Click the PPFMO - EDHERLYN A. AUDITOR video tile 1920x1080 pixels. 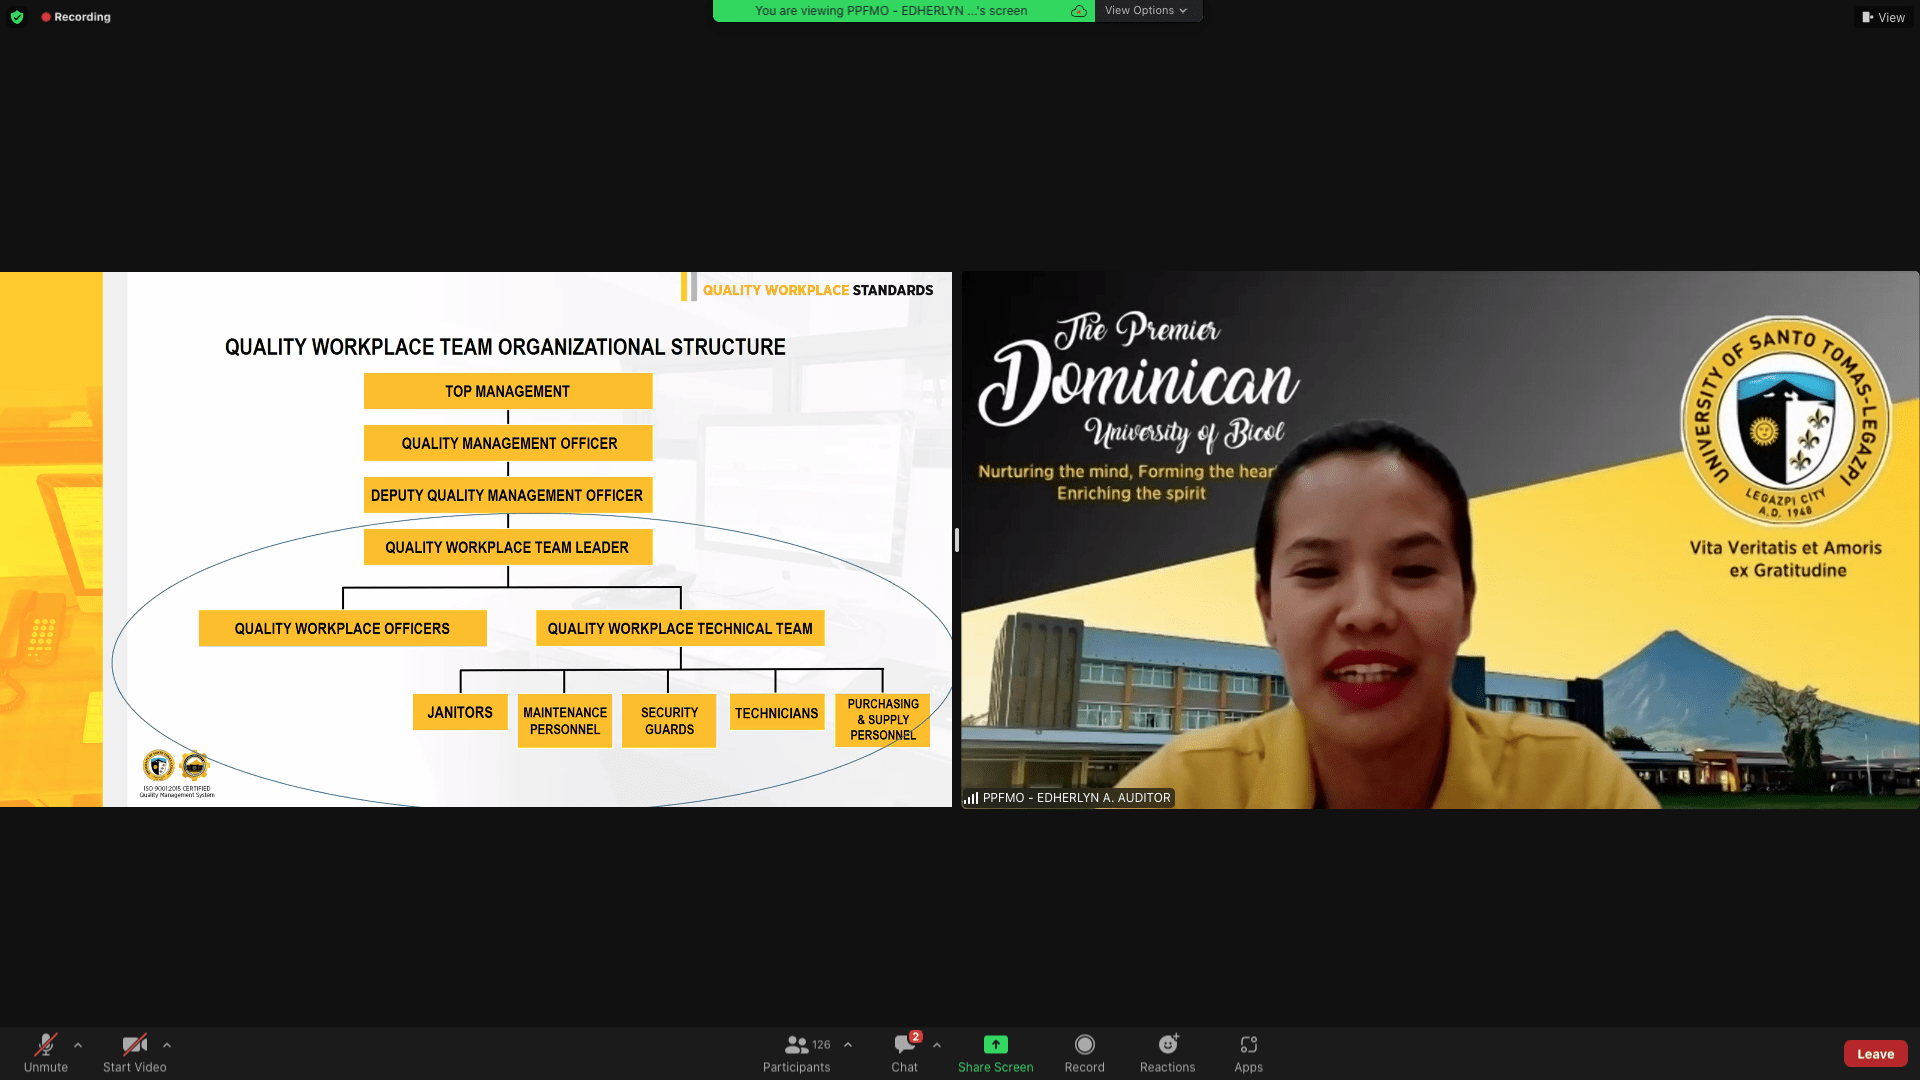click(1440, 540)
